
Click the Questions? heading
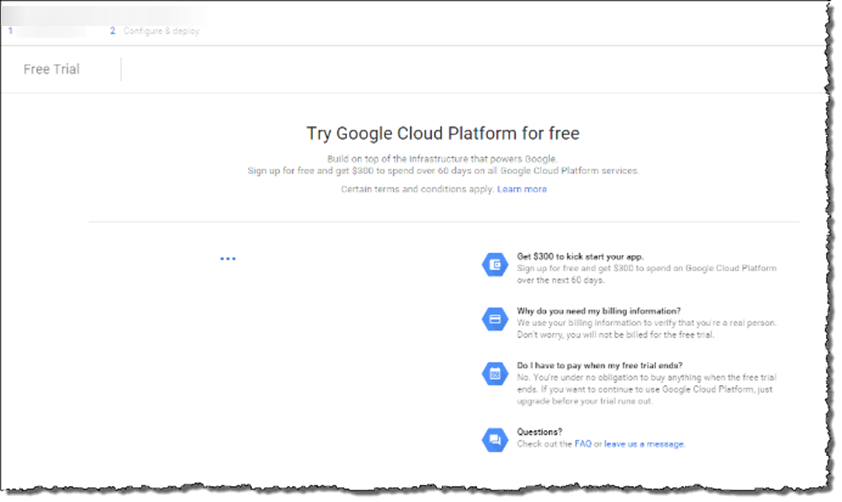point(540,432)
